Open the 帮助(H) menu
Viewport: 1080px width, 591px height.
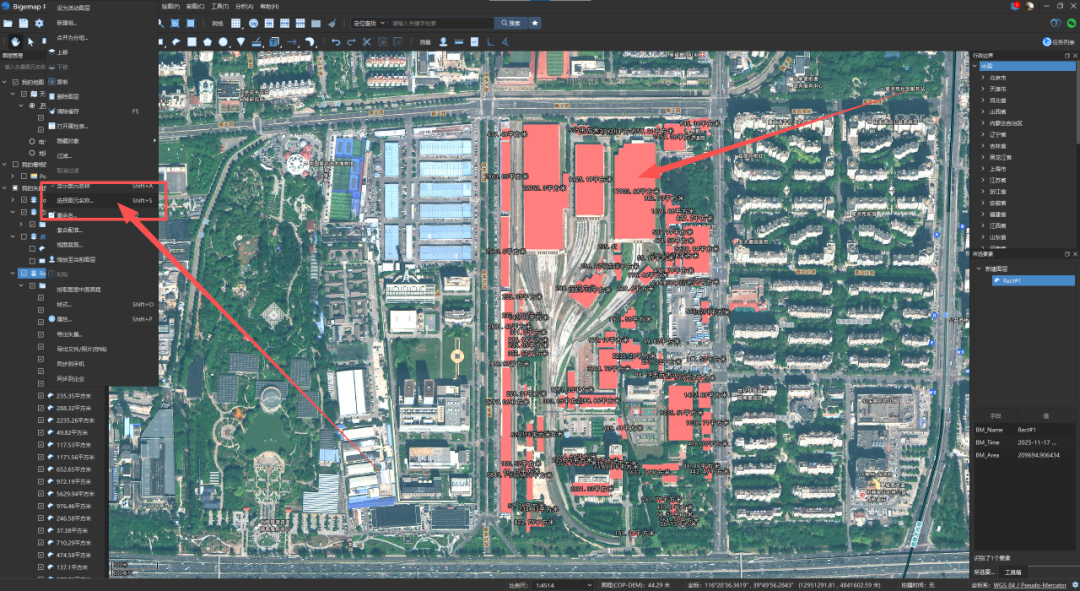click(269, 6)
